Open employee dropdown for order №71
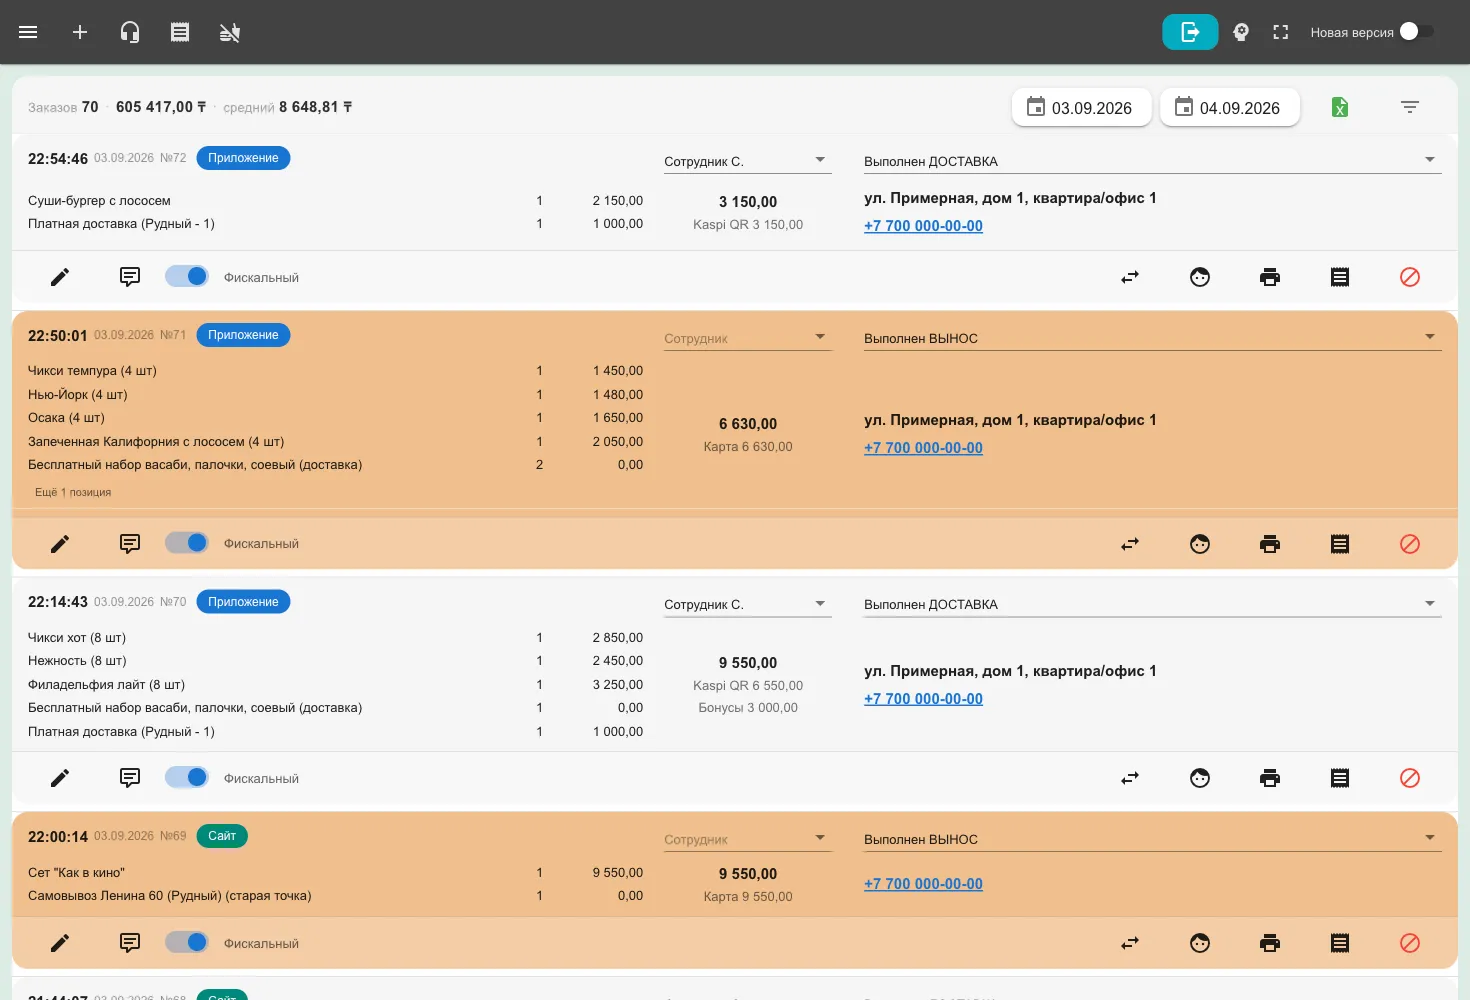This screenshot has width=1470, height=1000. pyautogui.click(x=748, y=338)
